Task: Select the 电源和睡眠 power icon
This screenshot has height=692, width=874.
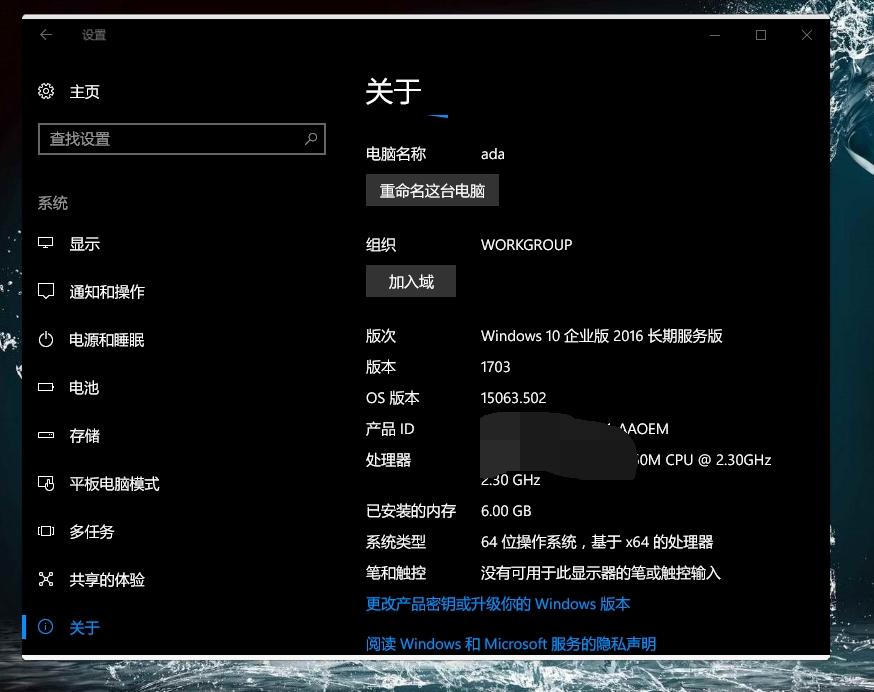Action: (x=46, y=339)
